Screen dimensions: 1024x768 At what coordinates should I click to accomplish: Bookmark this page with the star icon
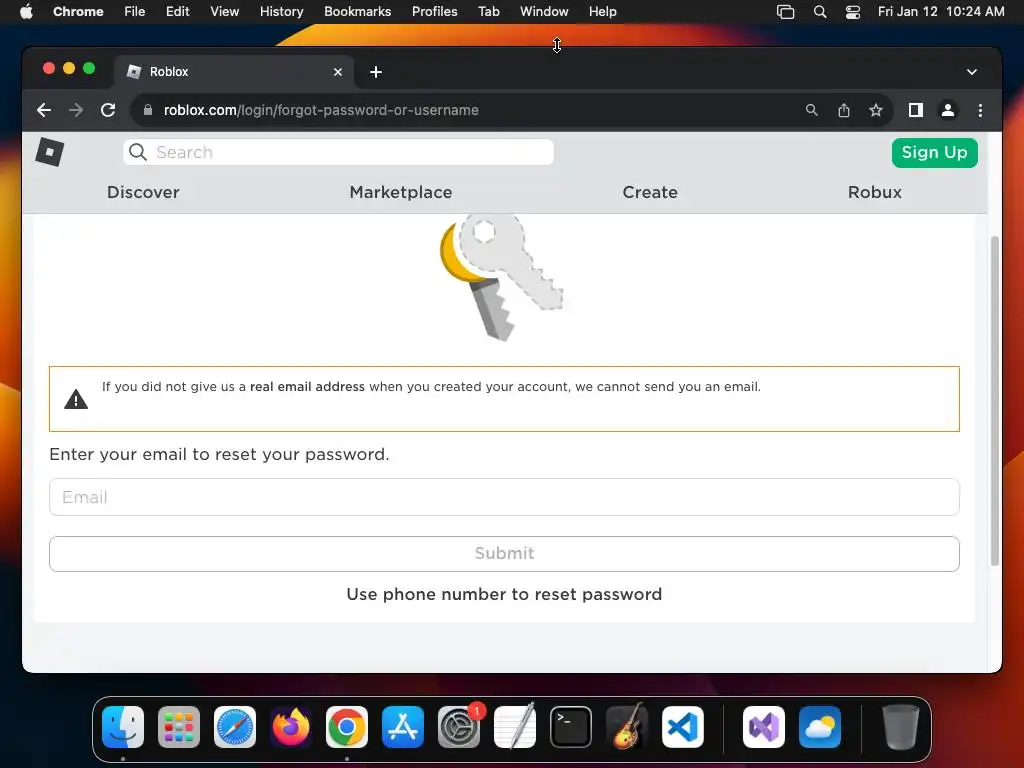876,110
